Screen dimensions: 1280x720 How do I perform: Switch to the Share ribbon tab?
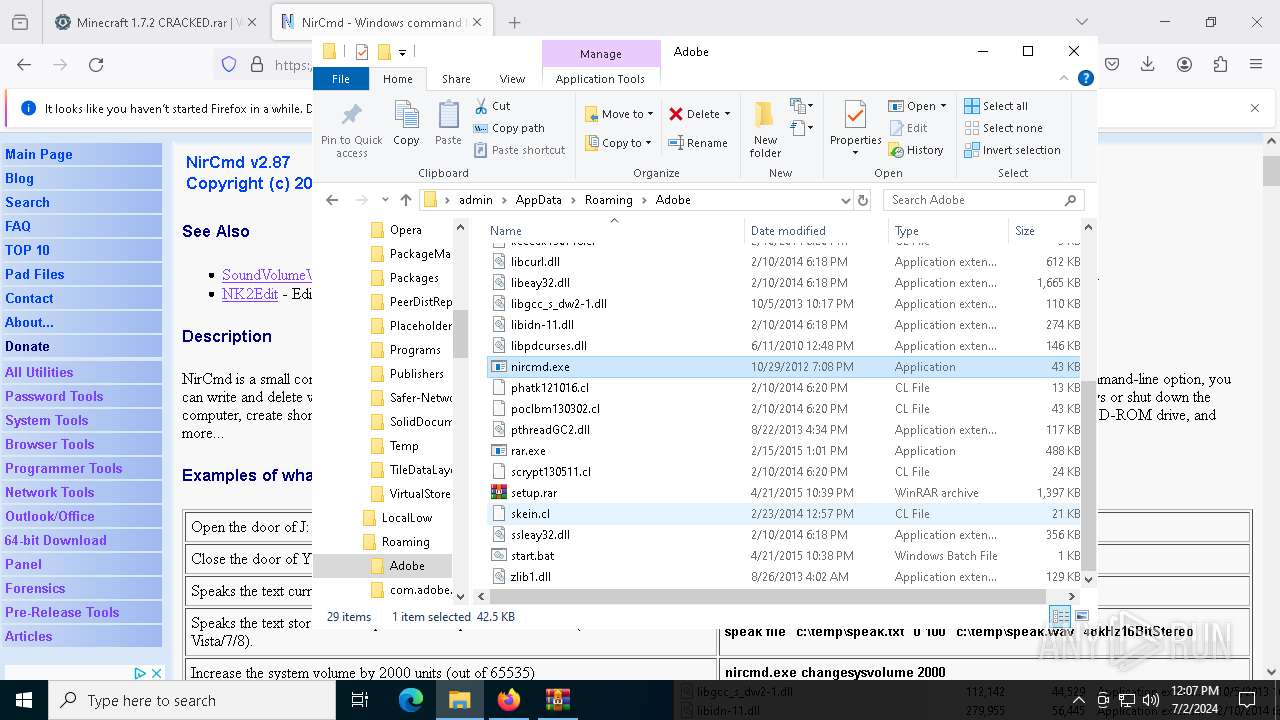[x=456, y=79]
